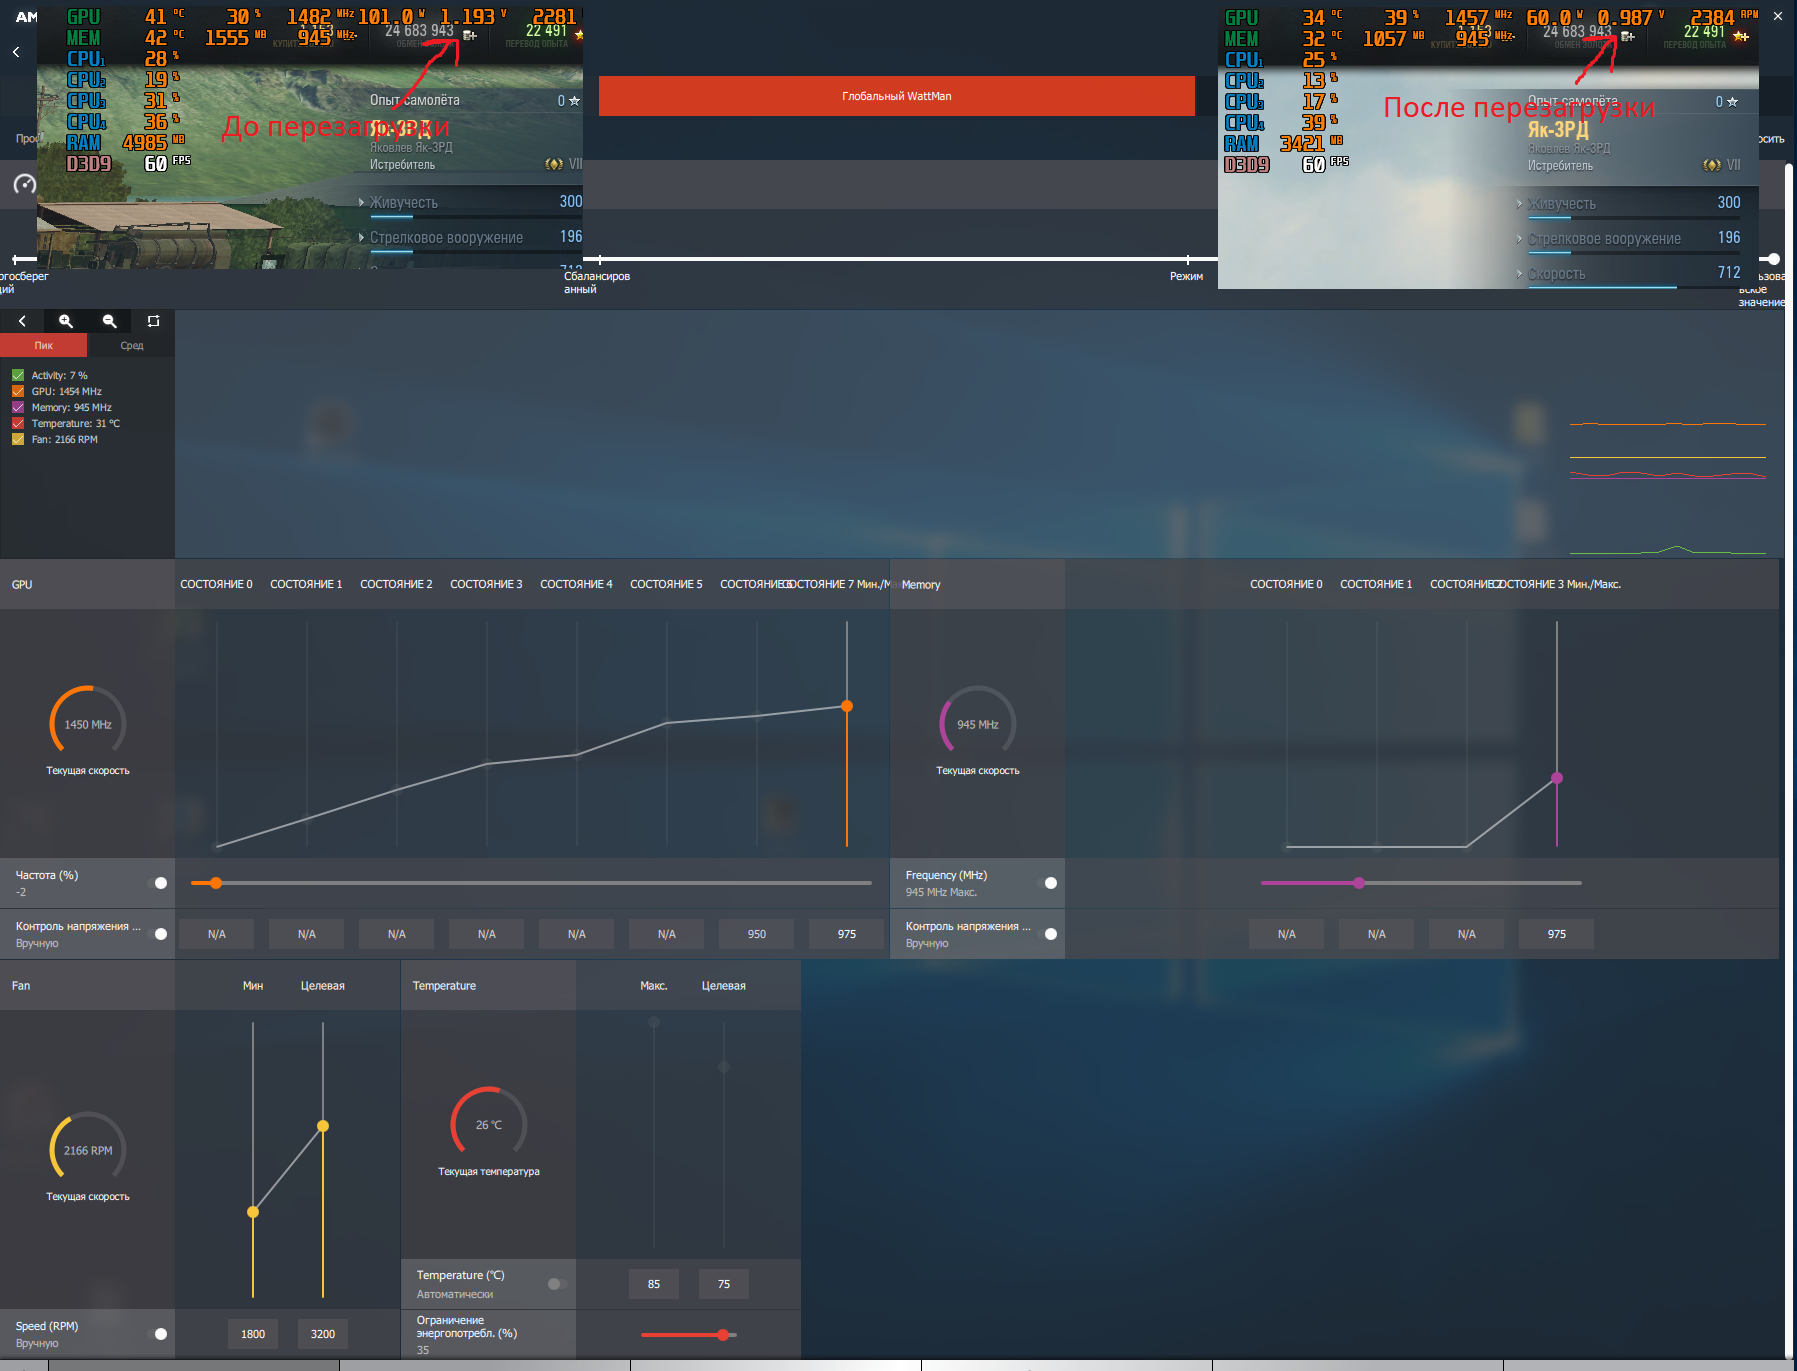This screenshot has height=1371, width=1797.
Task: Toggle the Temperature graph checkbox
Action: pyautogui.click(x=18, y=423)
